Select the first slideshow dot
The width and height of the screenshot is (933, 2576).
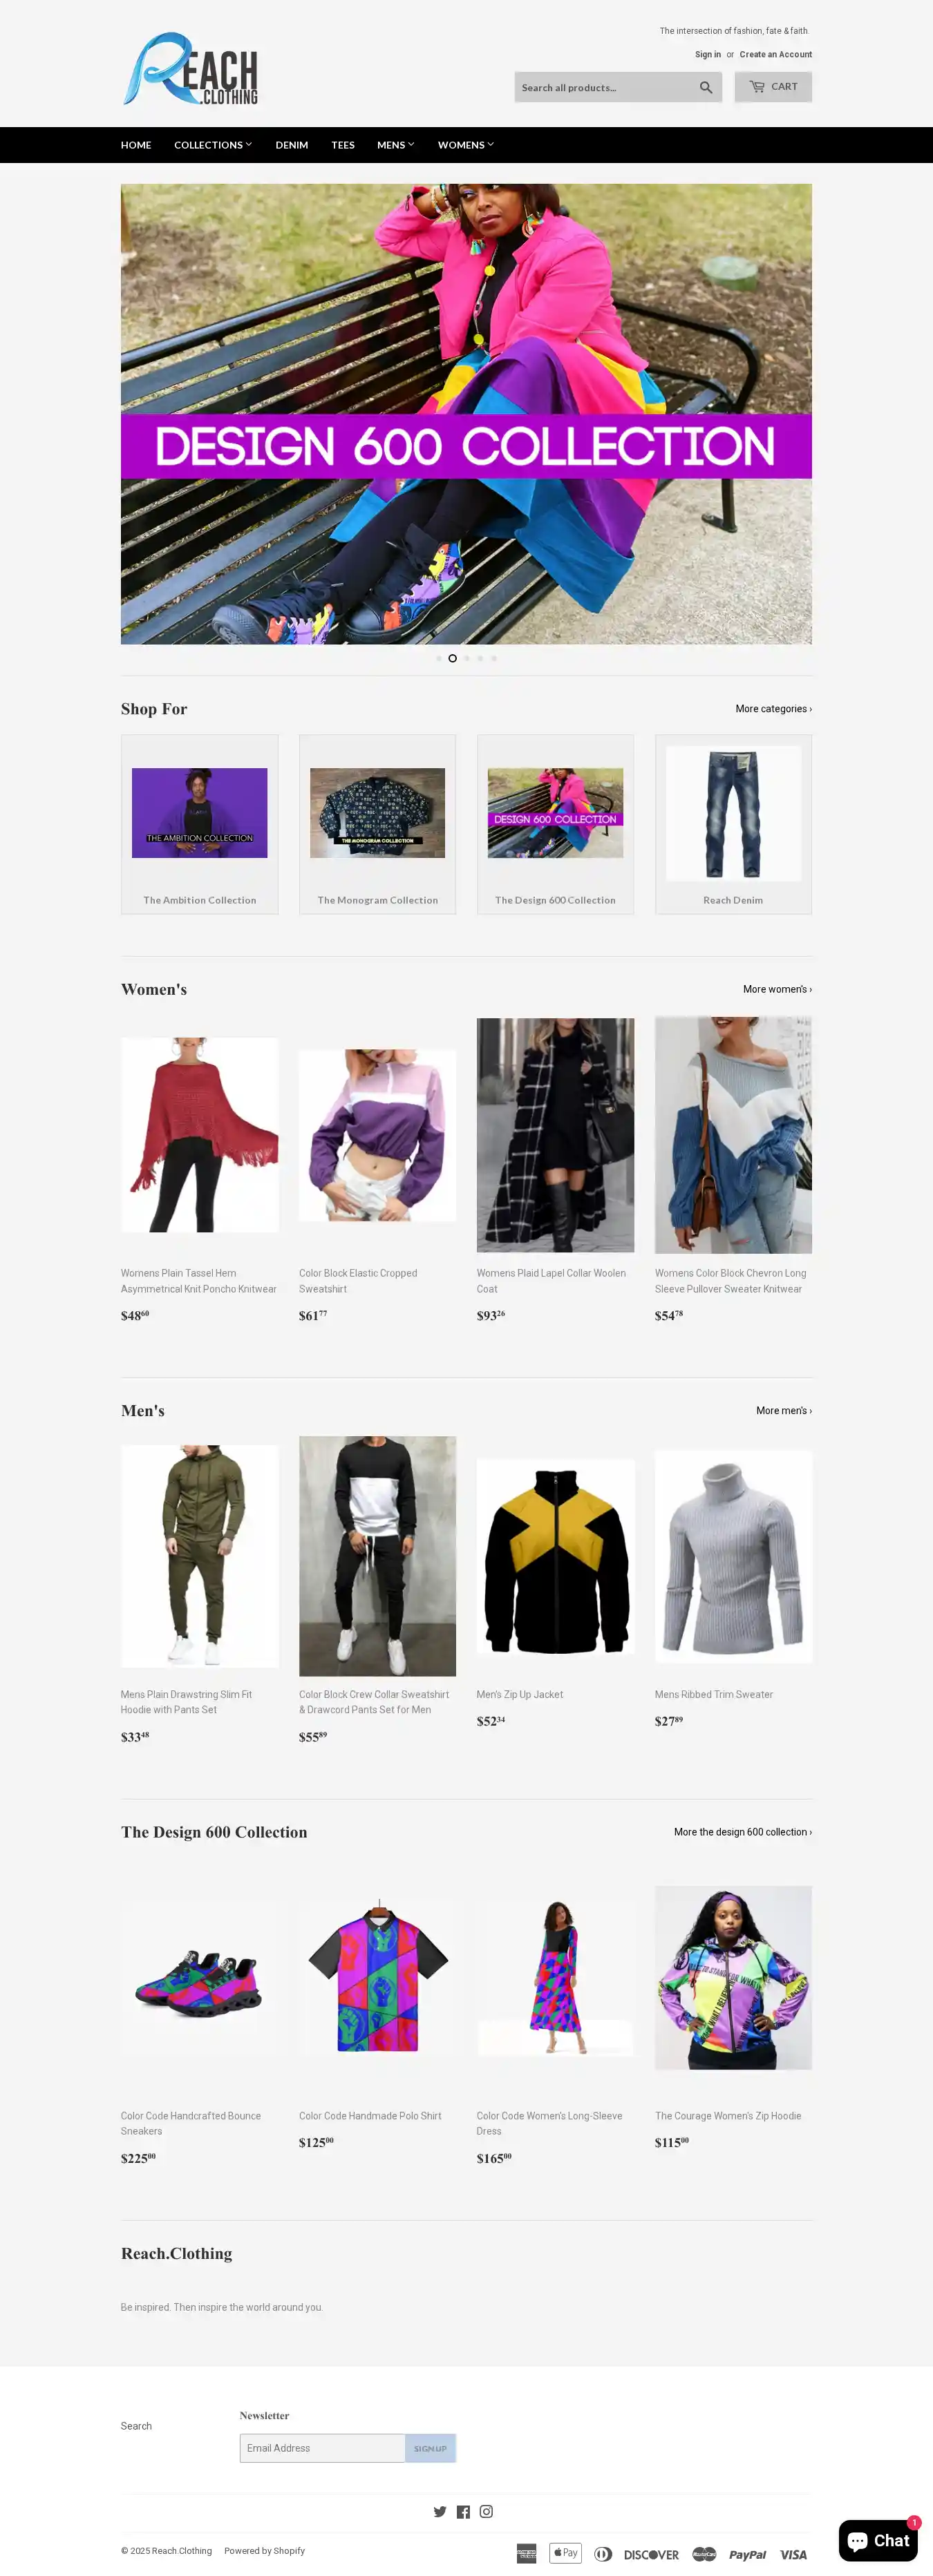click(x=439, y=658)
